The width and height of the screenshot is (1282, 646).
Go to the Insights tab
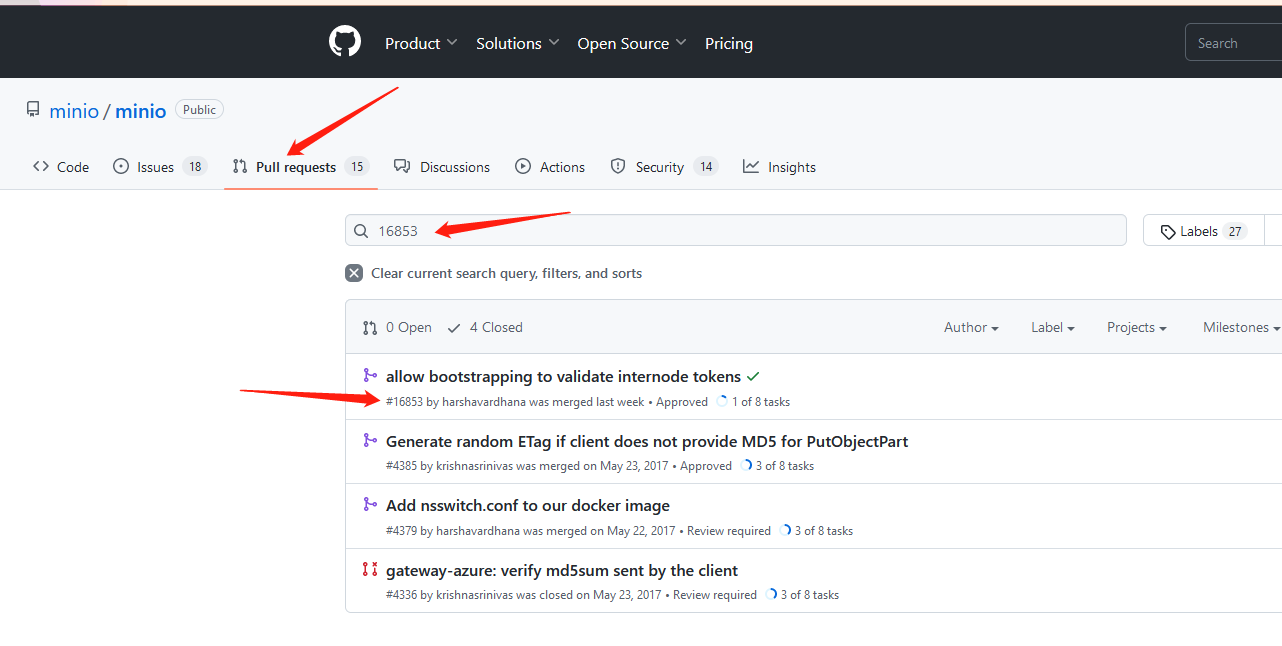point(780,167)
